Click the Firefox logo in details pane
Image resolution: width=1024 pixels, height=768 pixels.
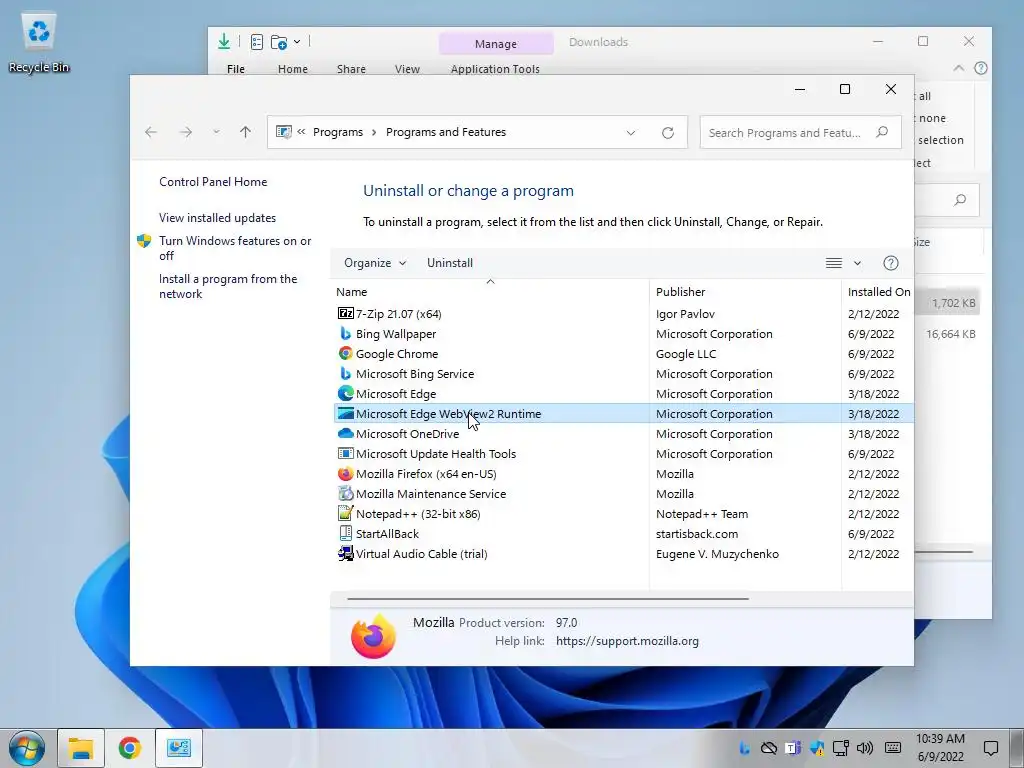373,635
